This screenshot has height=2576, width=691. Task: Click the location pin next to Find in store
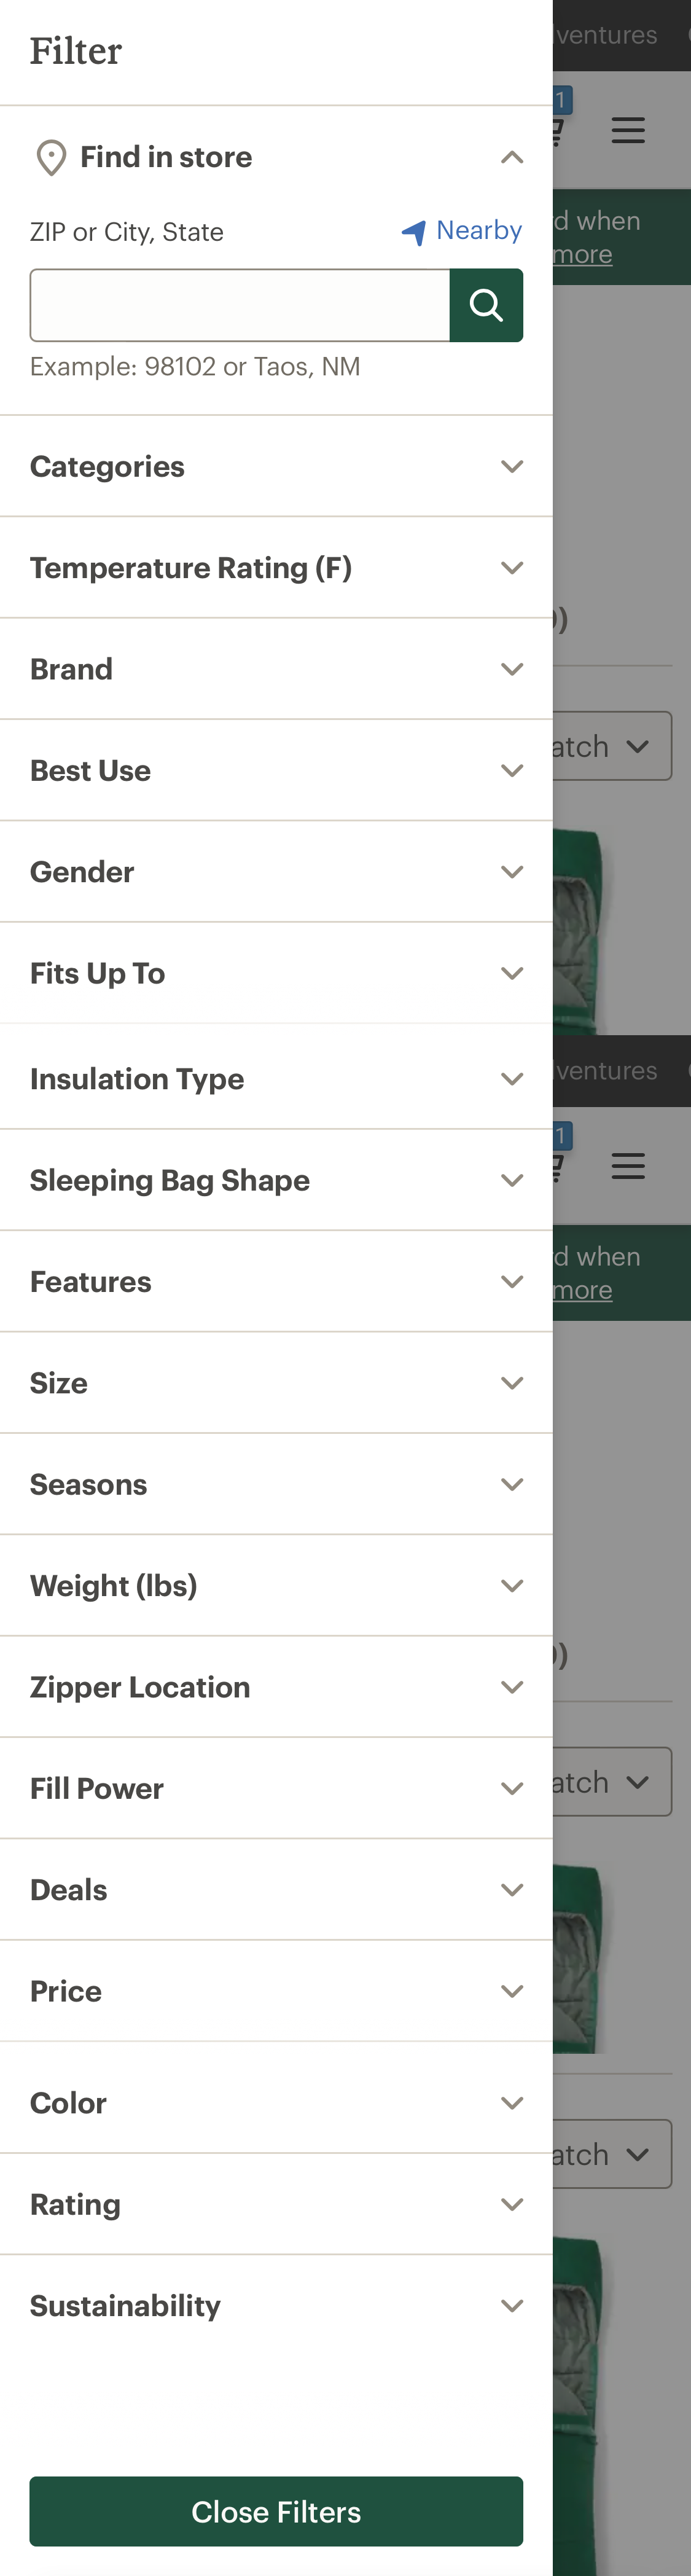pyautogui.click(x=50, y=157)
